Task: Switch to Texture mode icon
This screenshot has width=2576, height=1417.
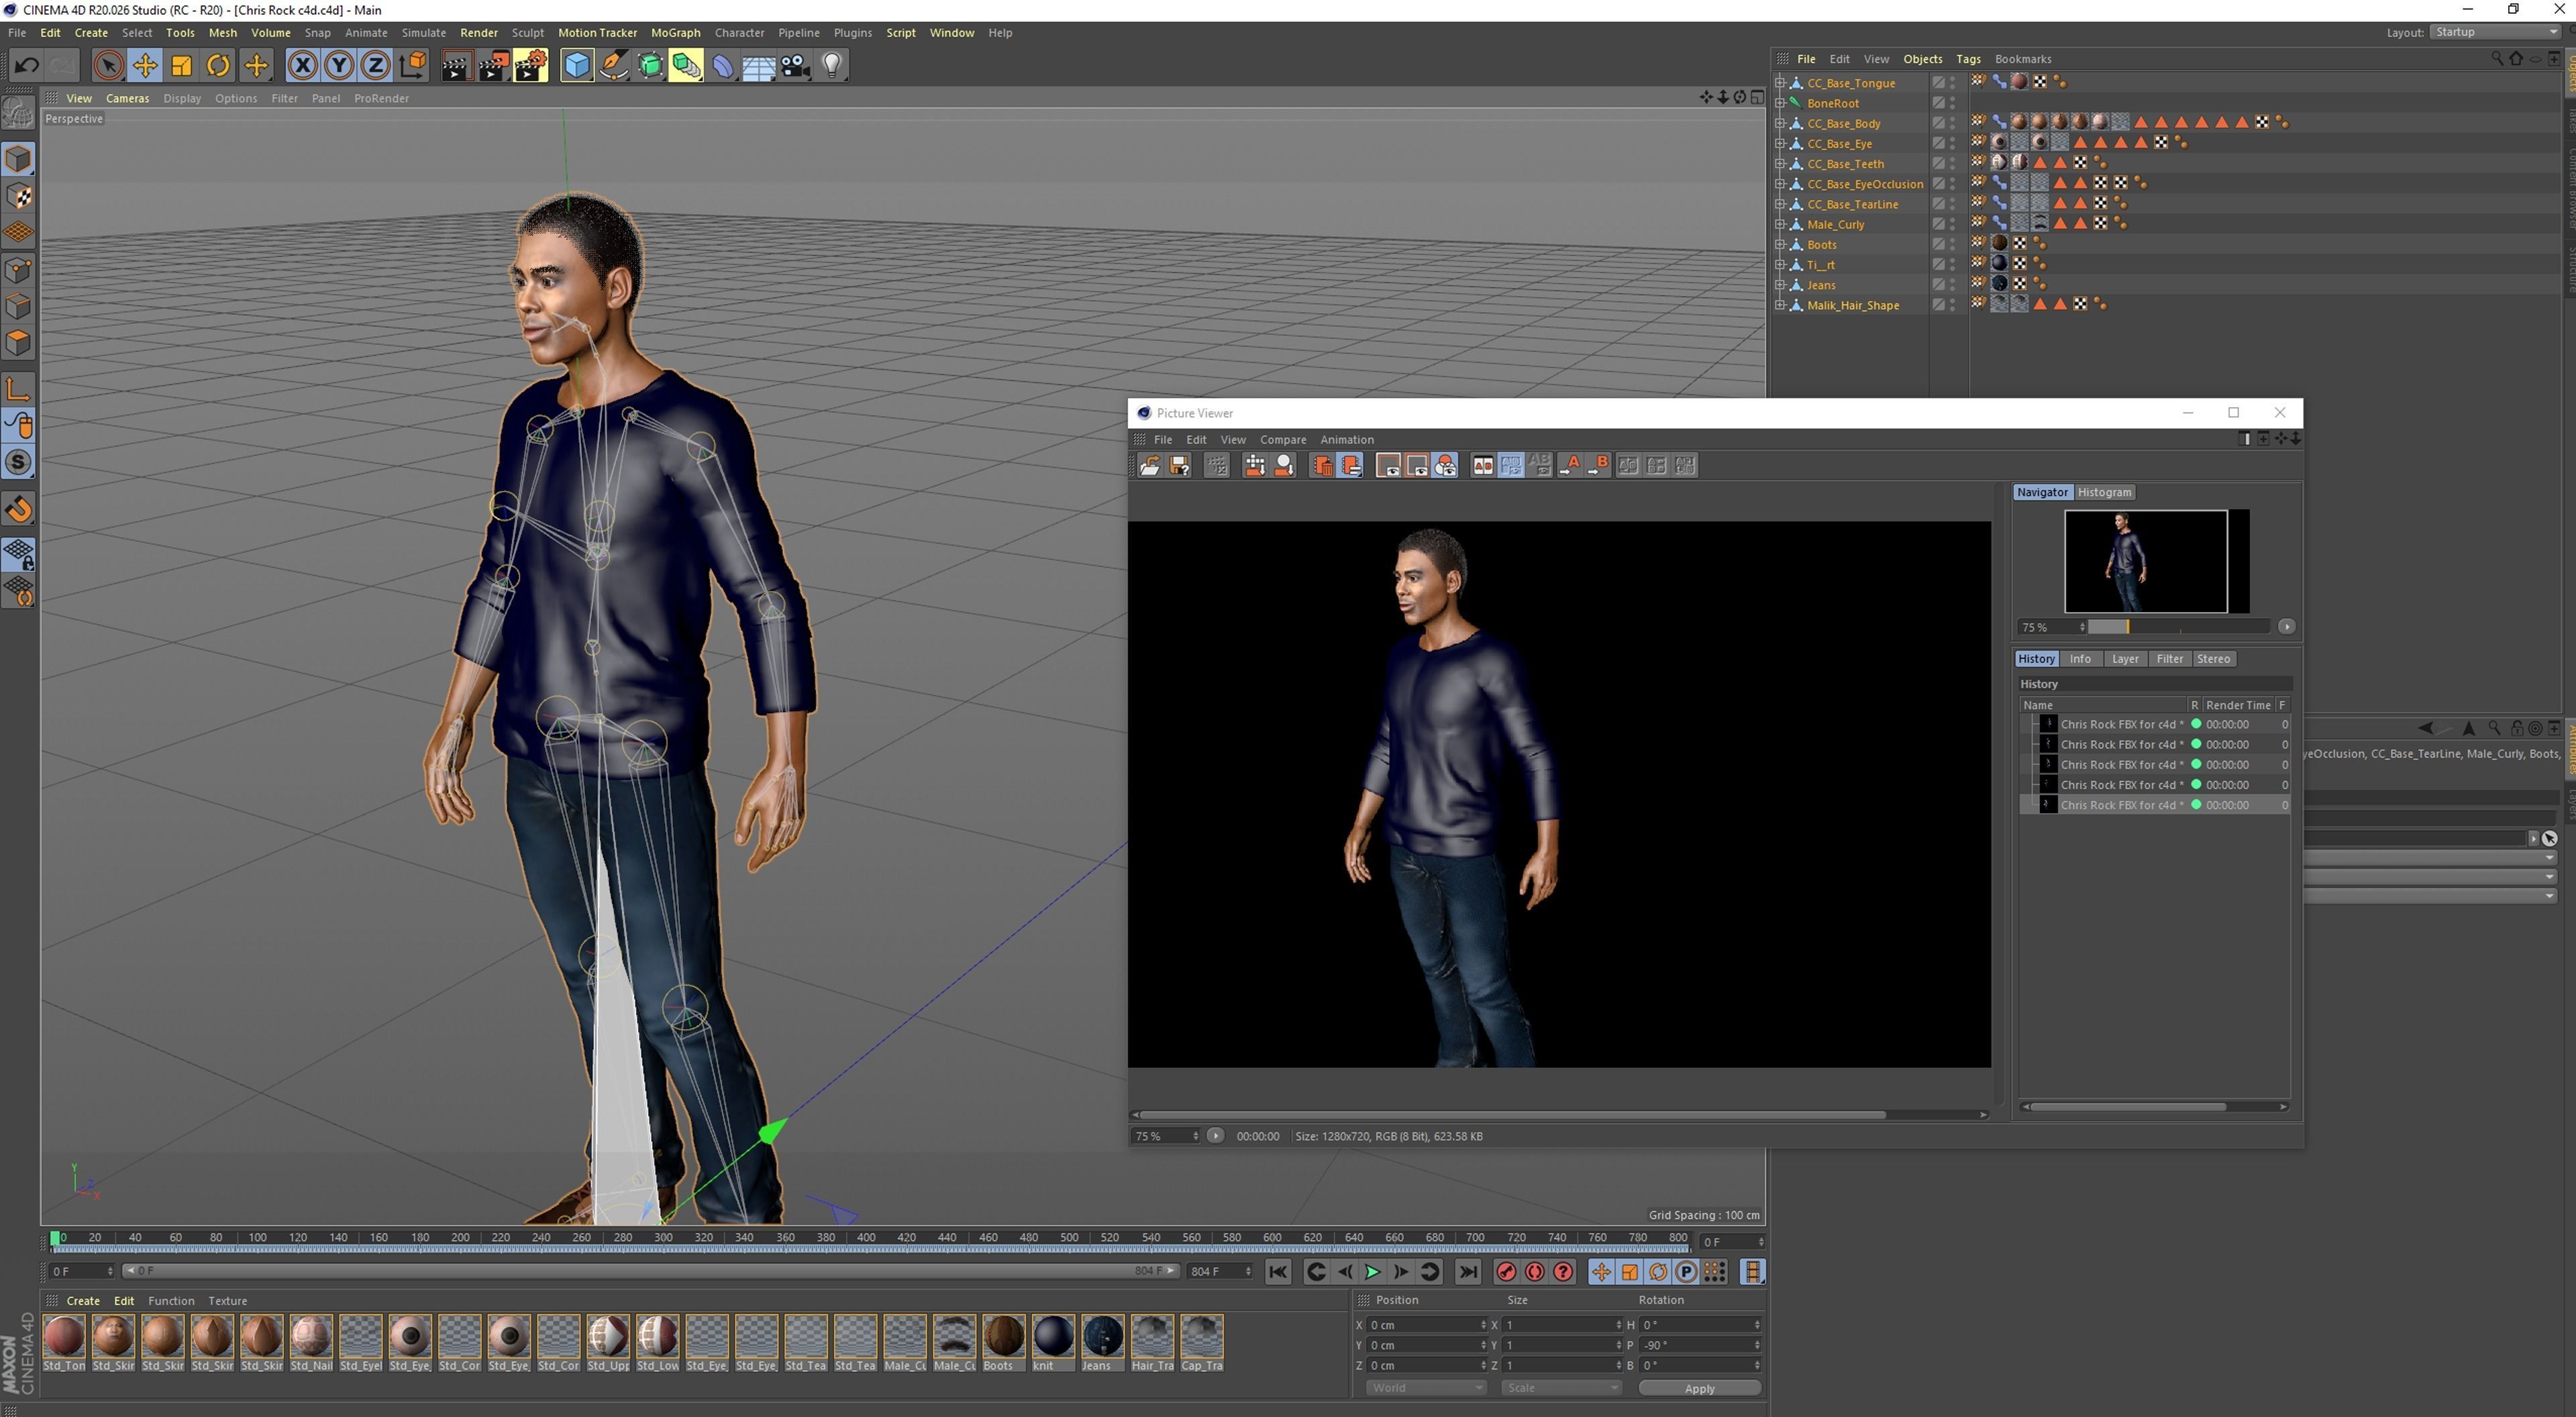Action: pyautogui.click(x=19, y=196)
